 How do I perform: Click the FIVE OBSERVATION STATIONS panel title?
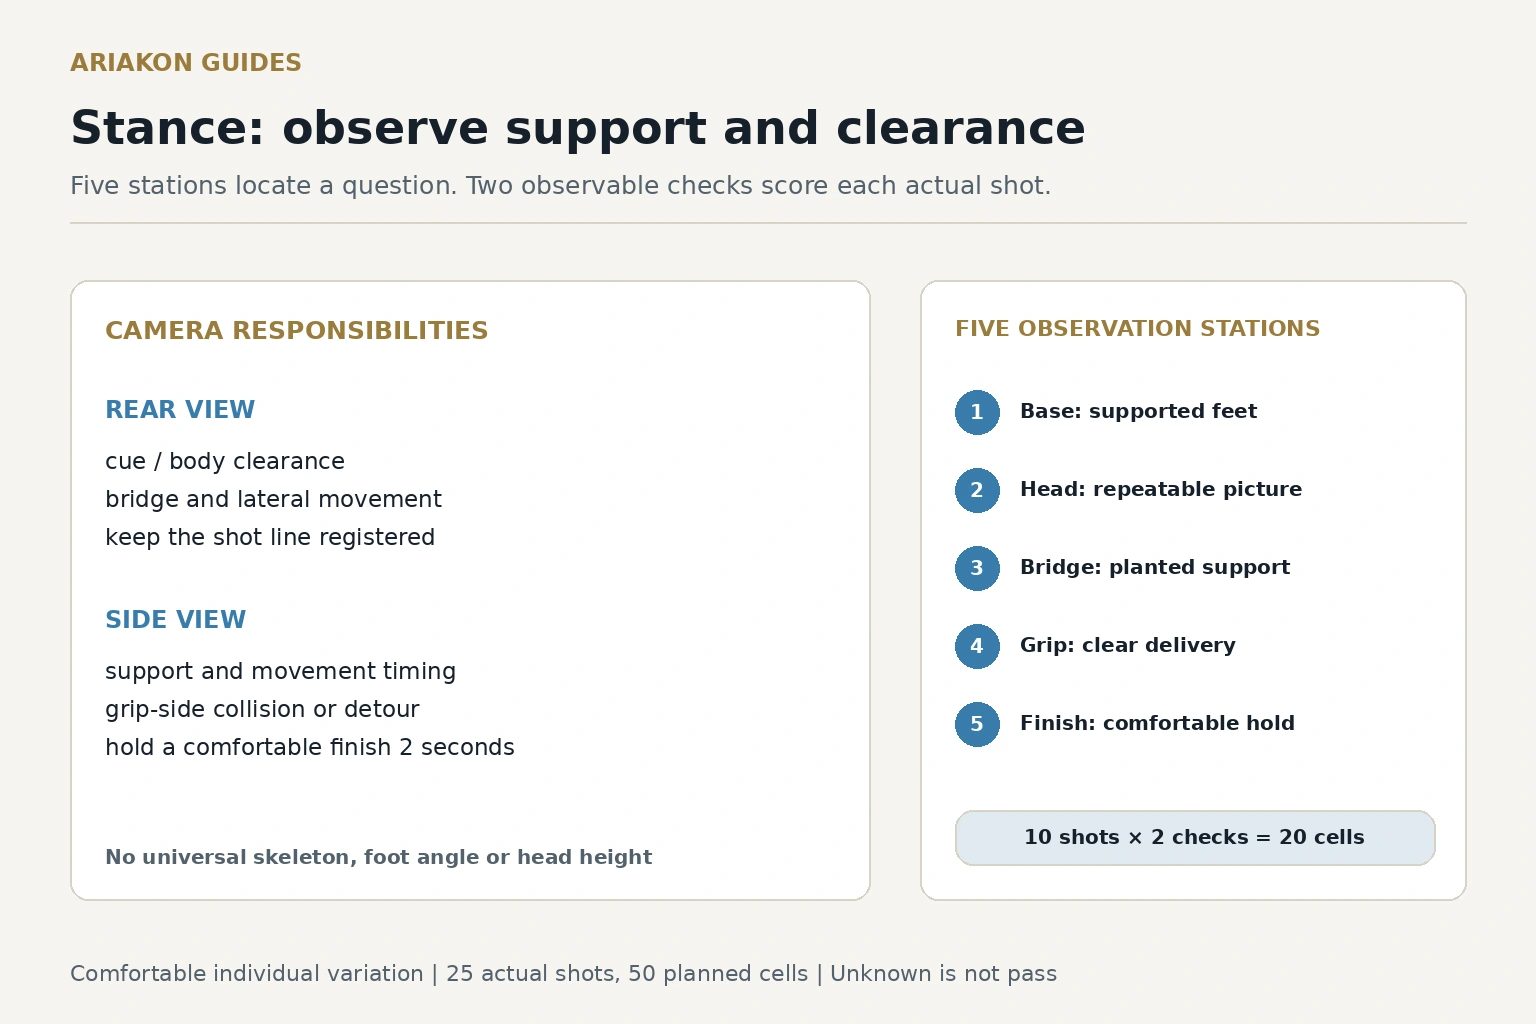coord(1138,329)
